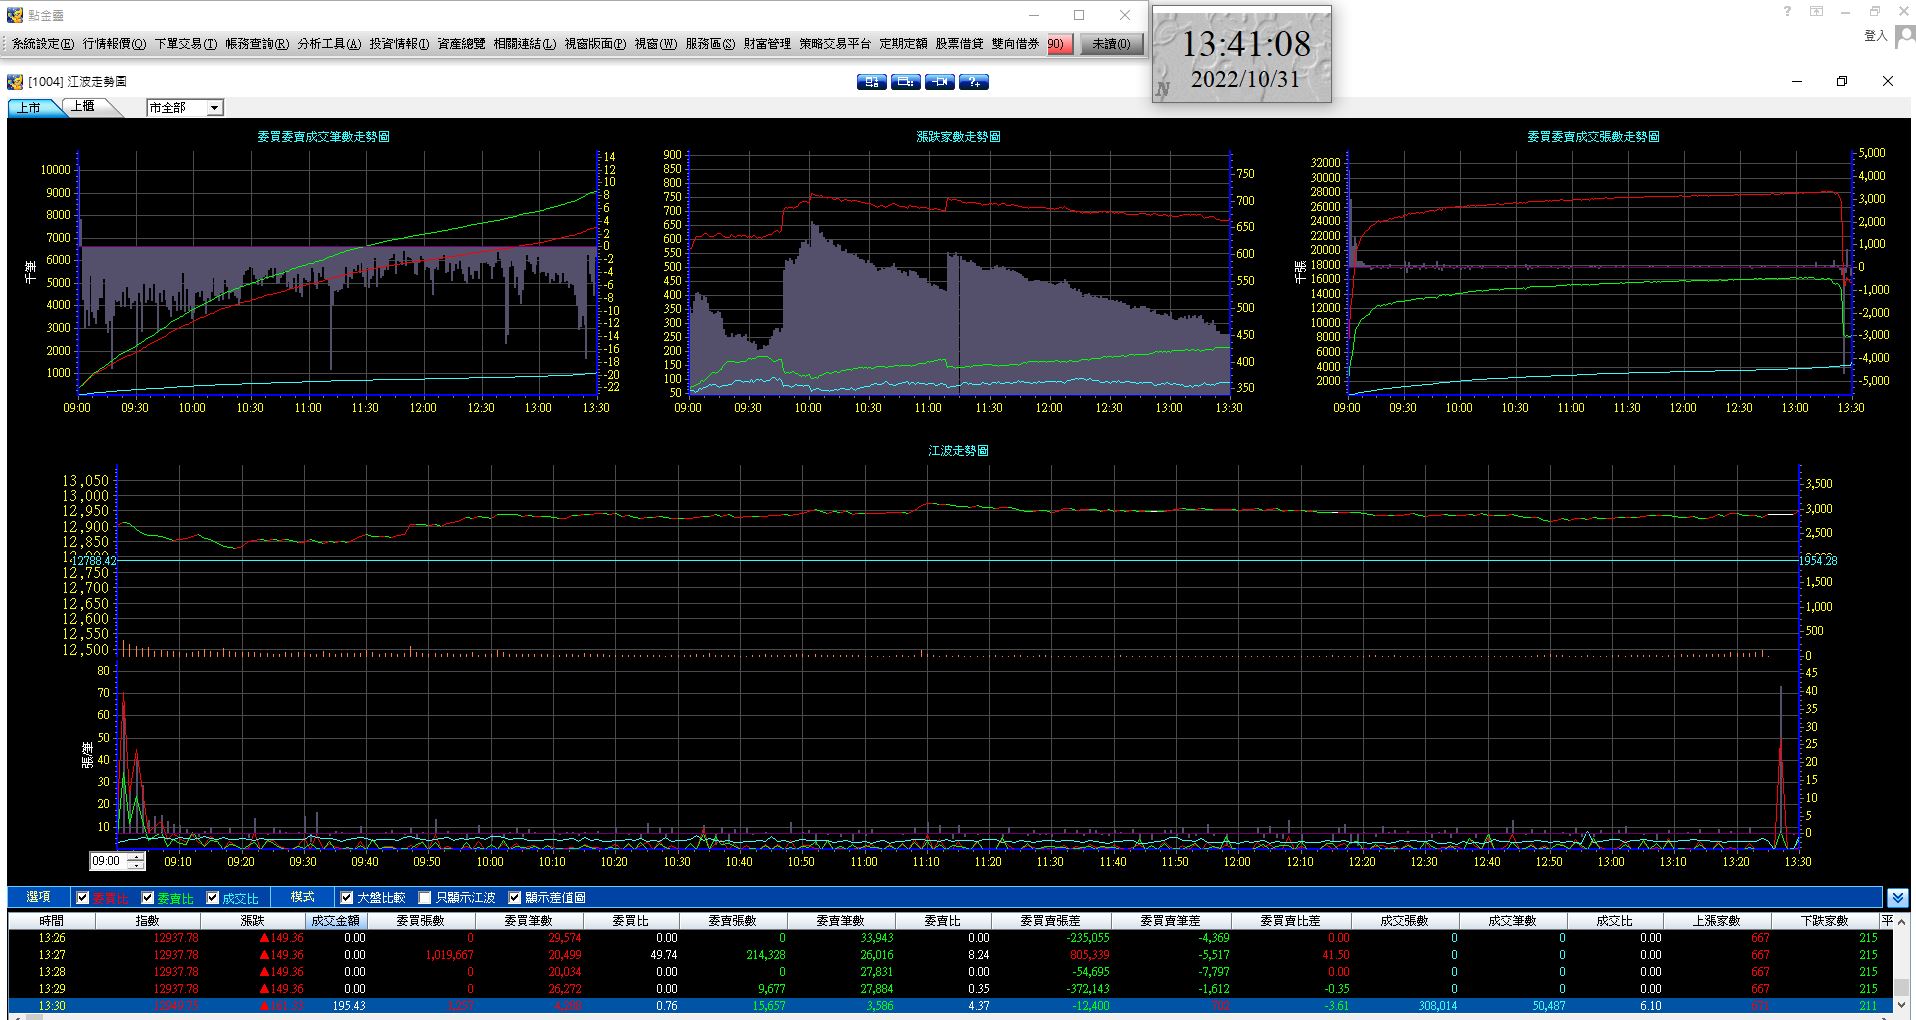Click the 委買委賣成交張數走勢圖 chart title
Screen dimensions: 1916x1020
[1593, 137]
